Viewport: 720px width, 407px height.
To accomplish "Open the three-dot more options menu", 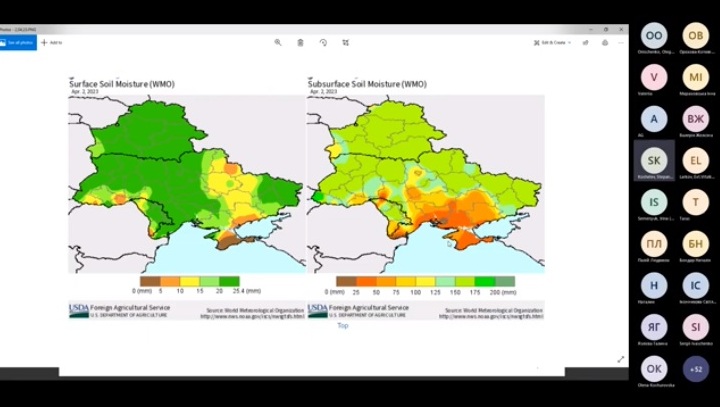I will [621, 43].
